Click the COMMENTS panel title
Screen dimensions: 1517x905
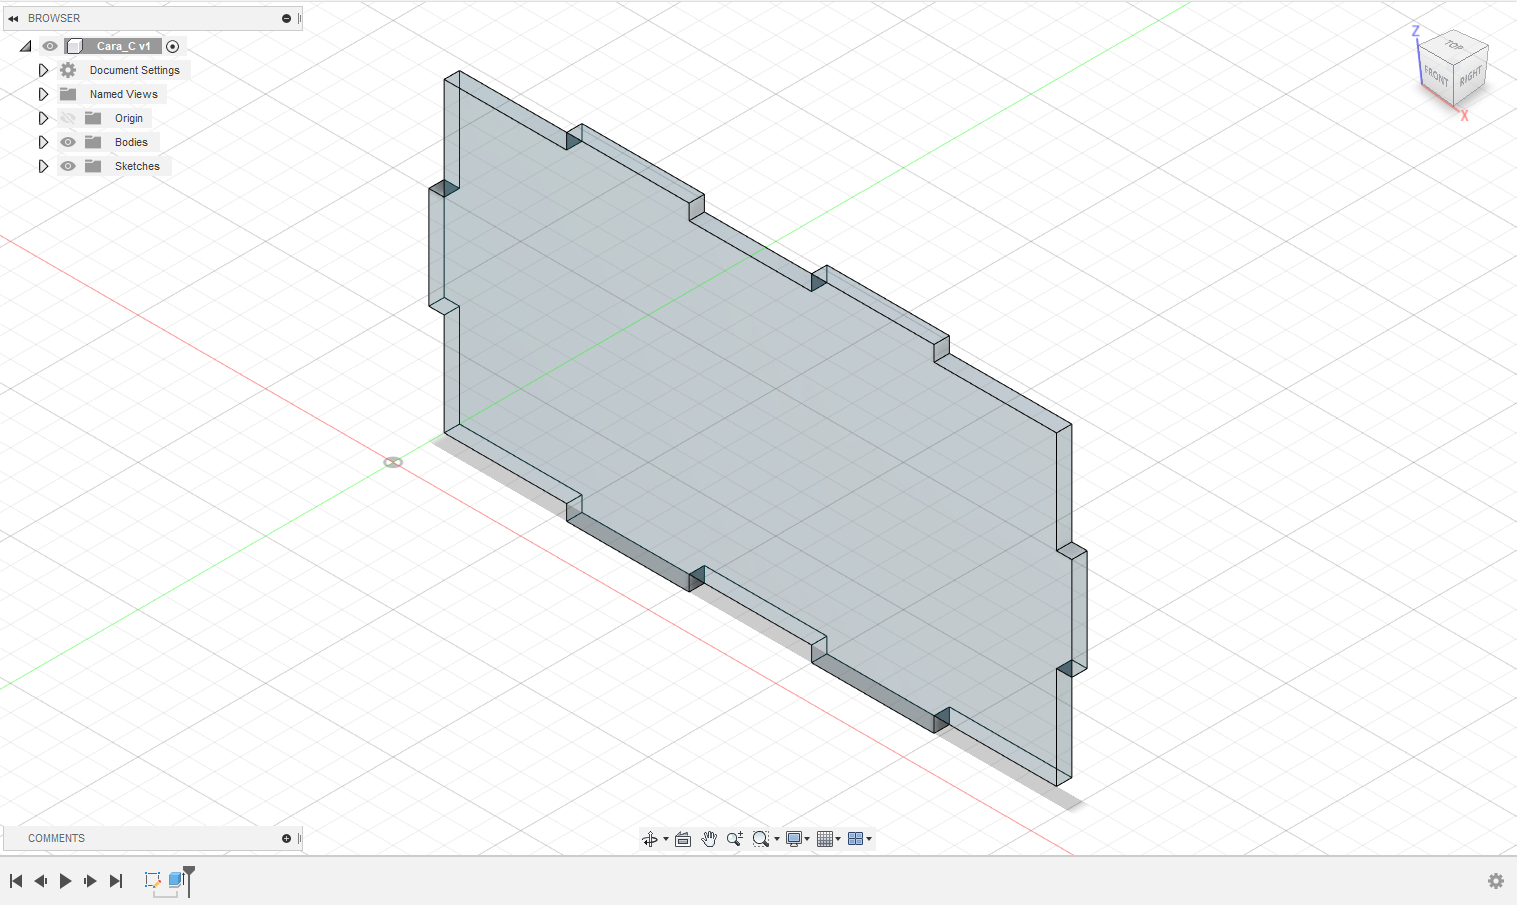(x=56, y=838)
